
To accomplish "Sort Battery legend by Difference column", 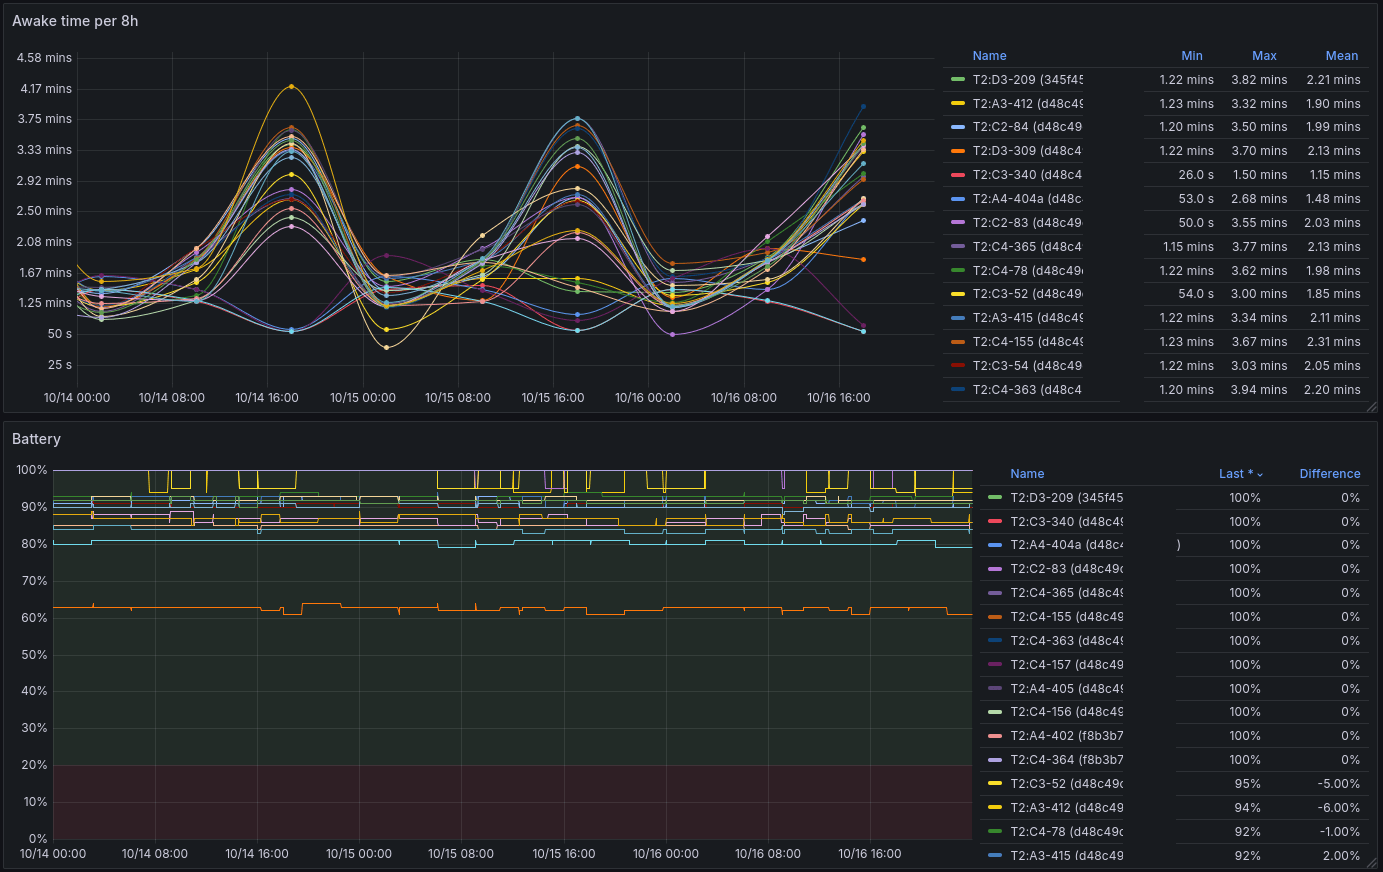I will [x=1329, y=474].
